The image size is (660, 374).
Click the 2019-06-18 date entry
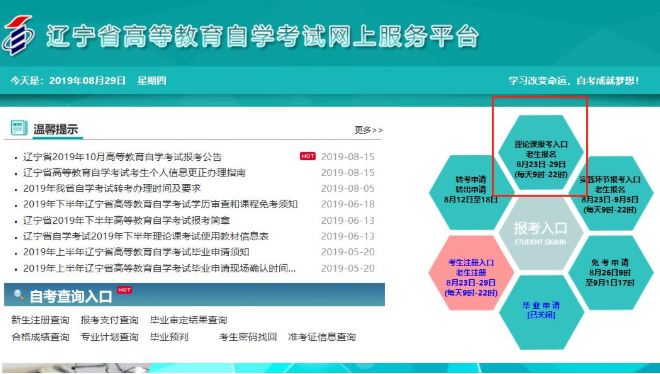[348, 204]
